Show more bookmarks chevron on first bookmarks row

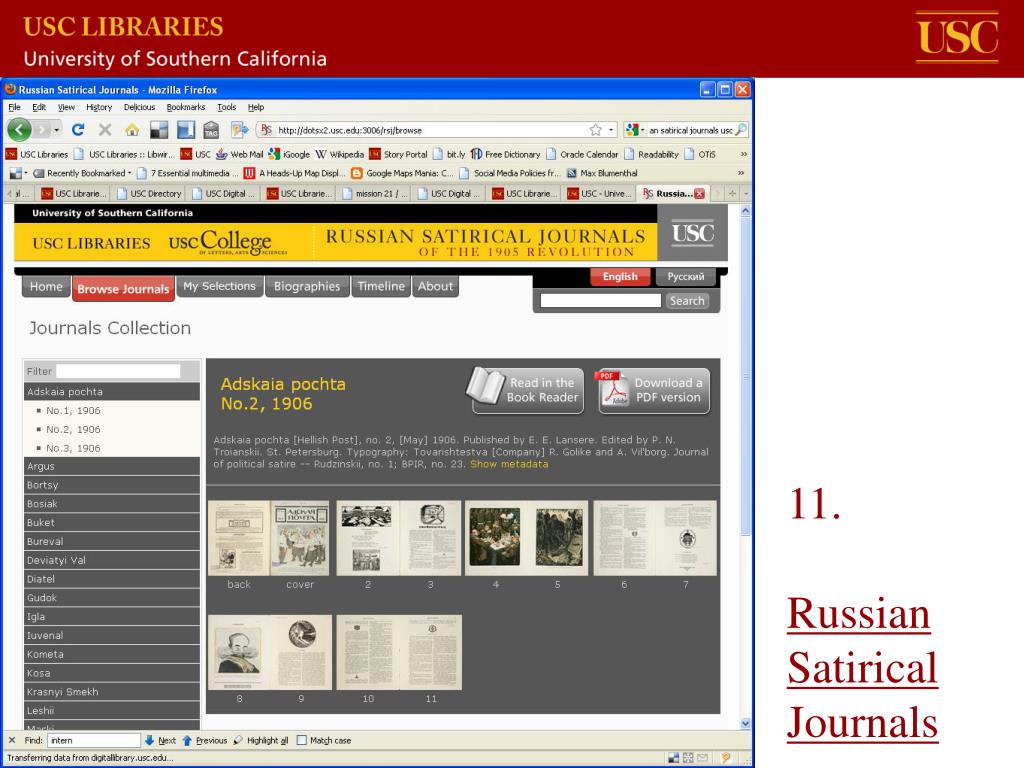pos(743,154)
